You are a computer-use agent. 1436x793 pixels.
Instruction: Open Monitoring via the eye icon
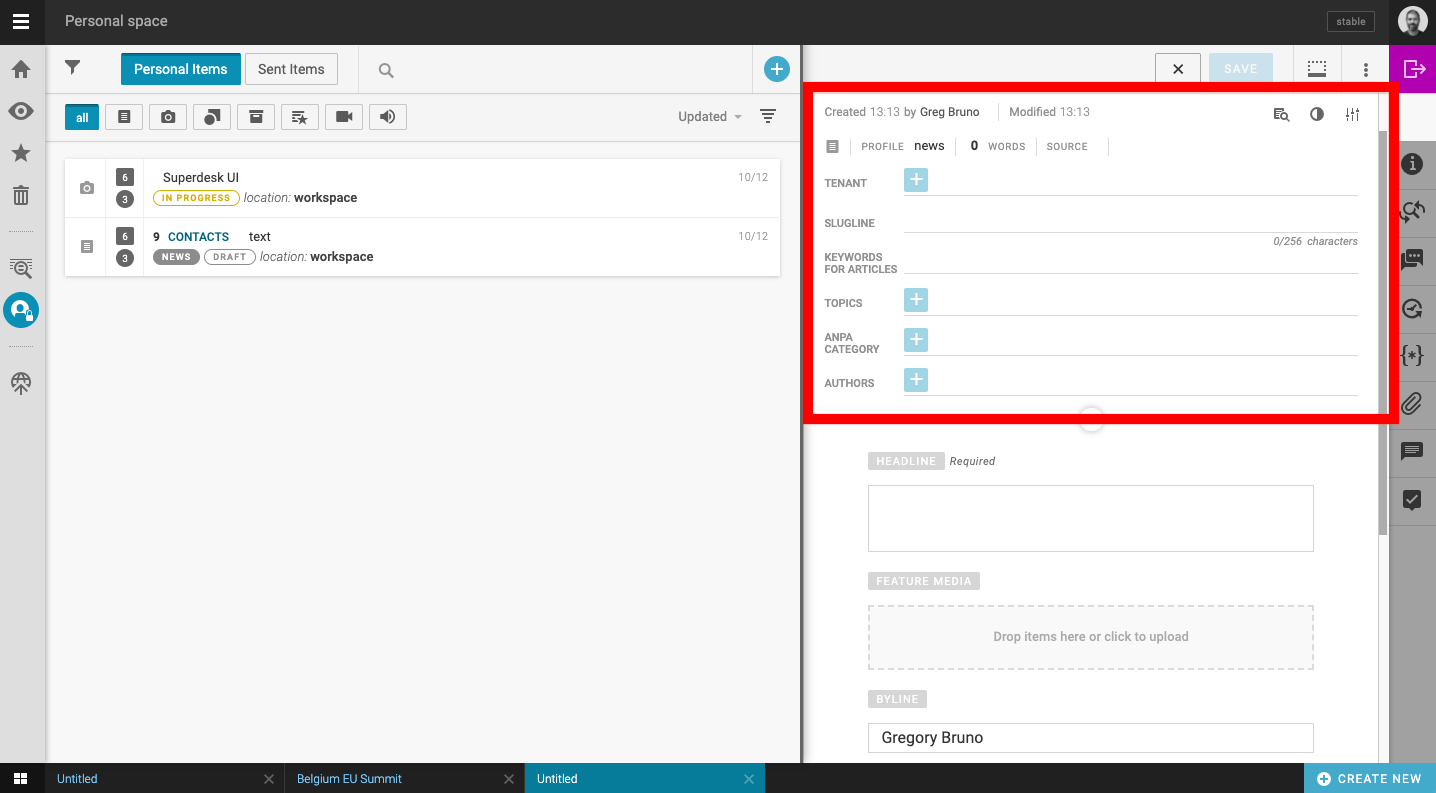21,111
